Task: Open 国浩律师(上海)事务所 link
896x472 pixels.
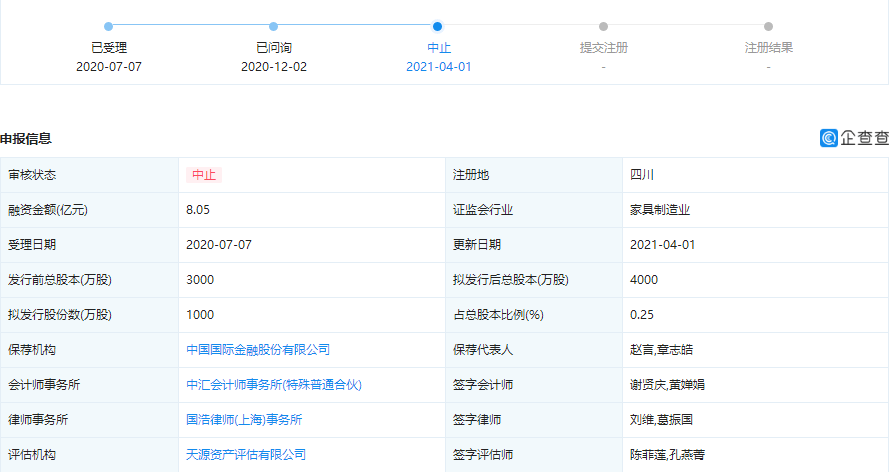Action: pos(244,420)
